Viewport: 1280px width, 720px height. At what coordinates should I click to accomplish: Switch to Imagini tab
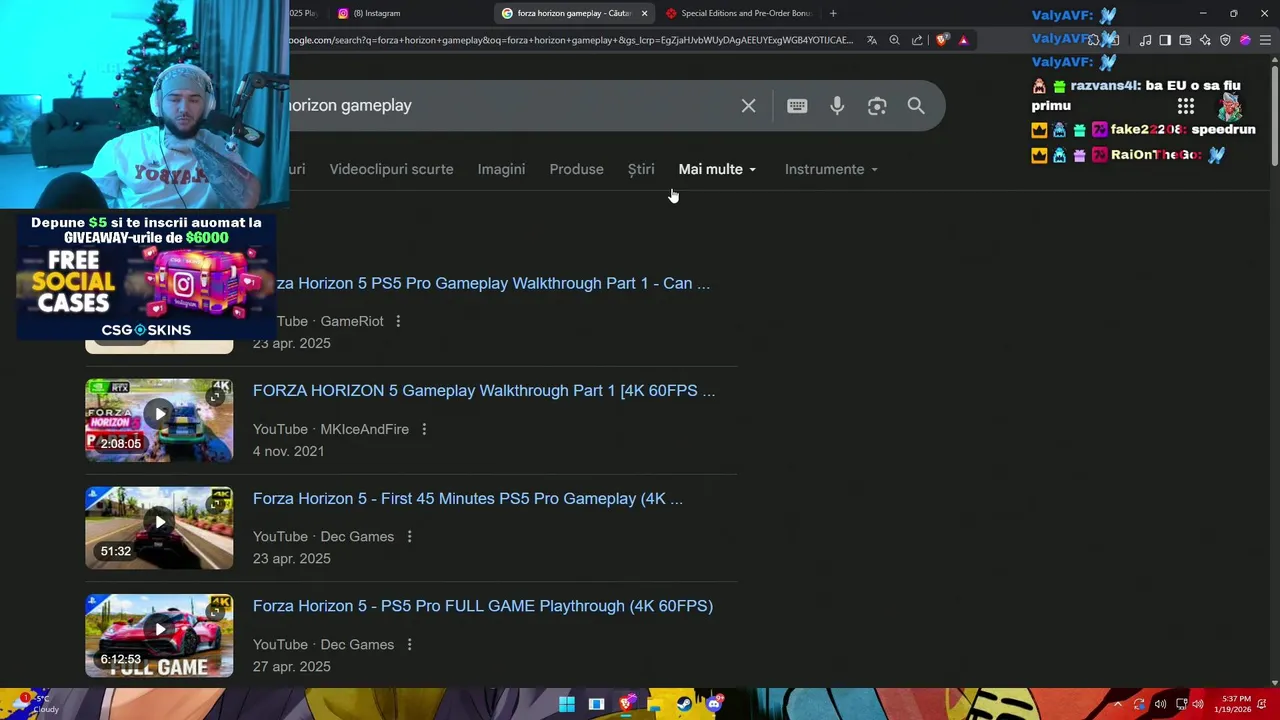[501, 169]
